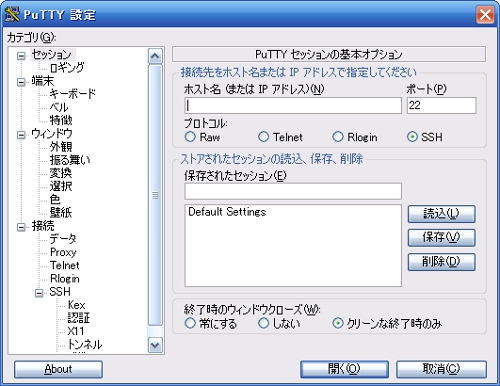Focus the 保存されたセッション name field
The image size is (500, 386).
[293, 191]
